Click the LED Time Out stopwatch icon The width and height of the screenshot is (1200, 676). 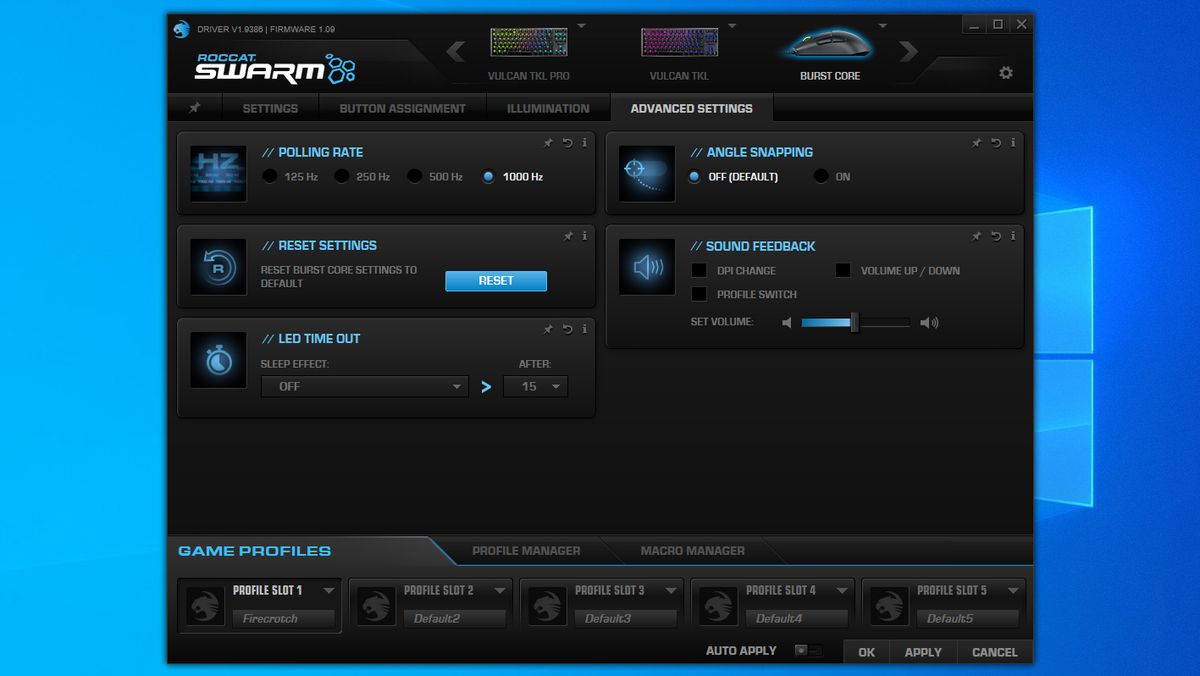[218, 360]
